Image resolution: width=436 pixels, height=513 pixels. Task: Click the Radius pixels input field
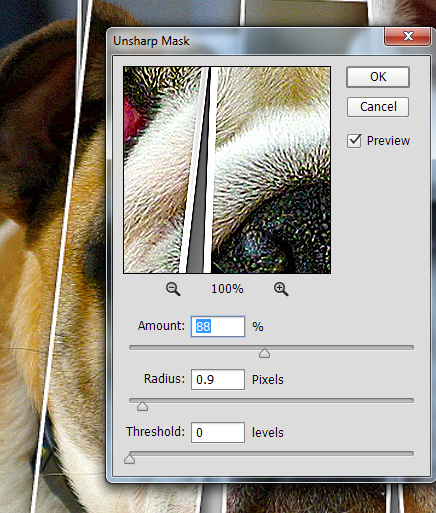(218, 379)
